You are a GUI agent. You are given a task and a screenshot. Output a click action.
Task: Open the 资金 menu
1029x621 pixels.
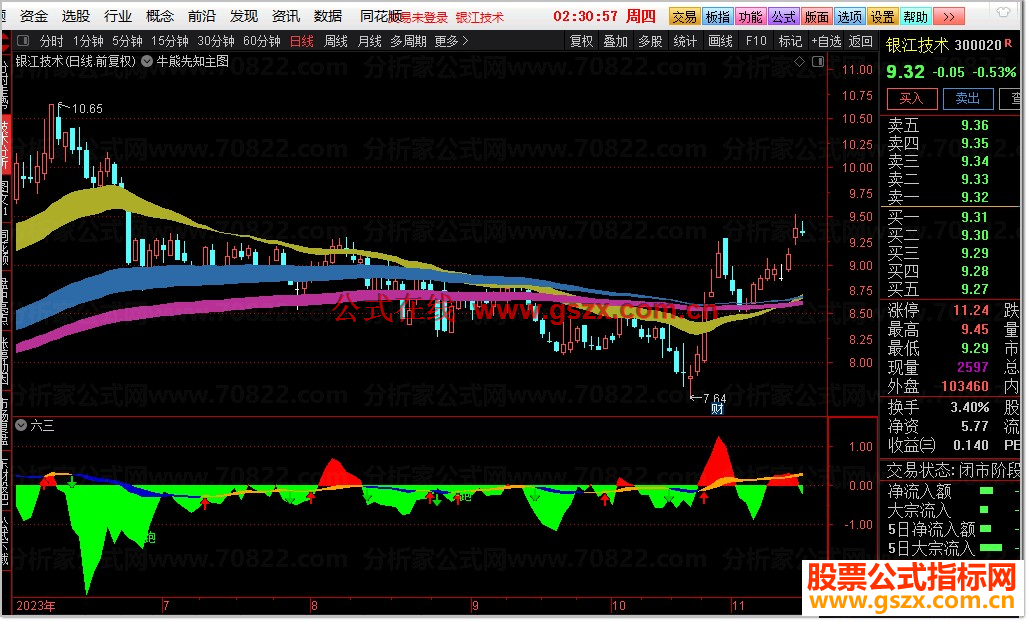pyautogui.click(x=33, y=15)
